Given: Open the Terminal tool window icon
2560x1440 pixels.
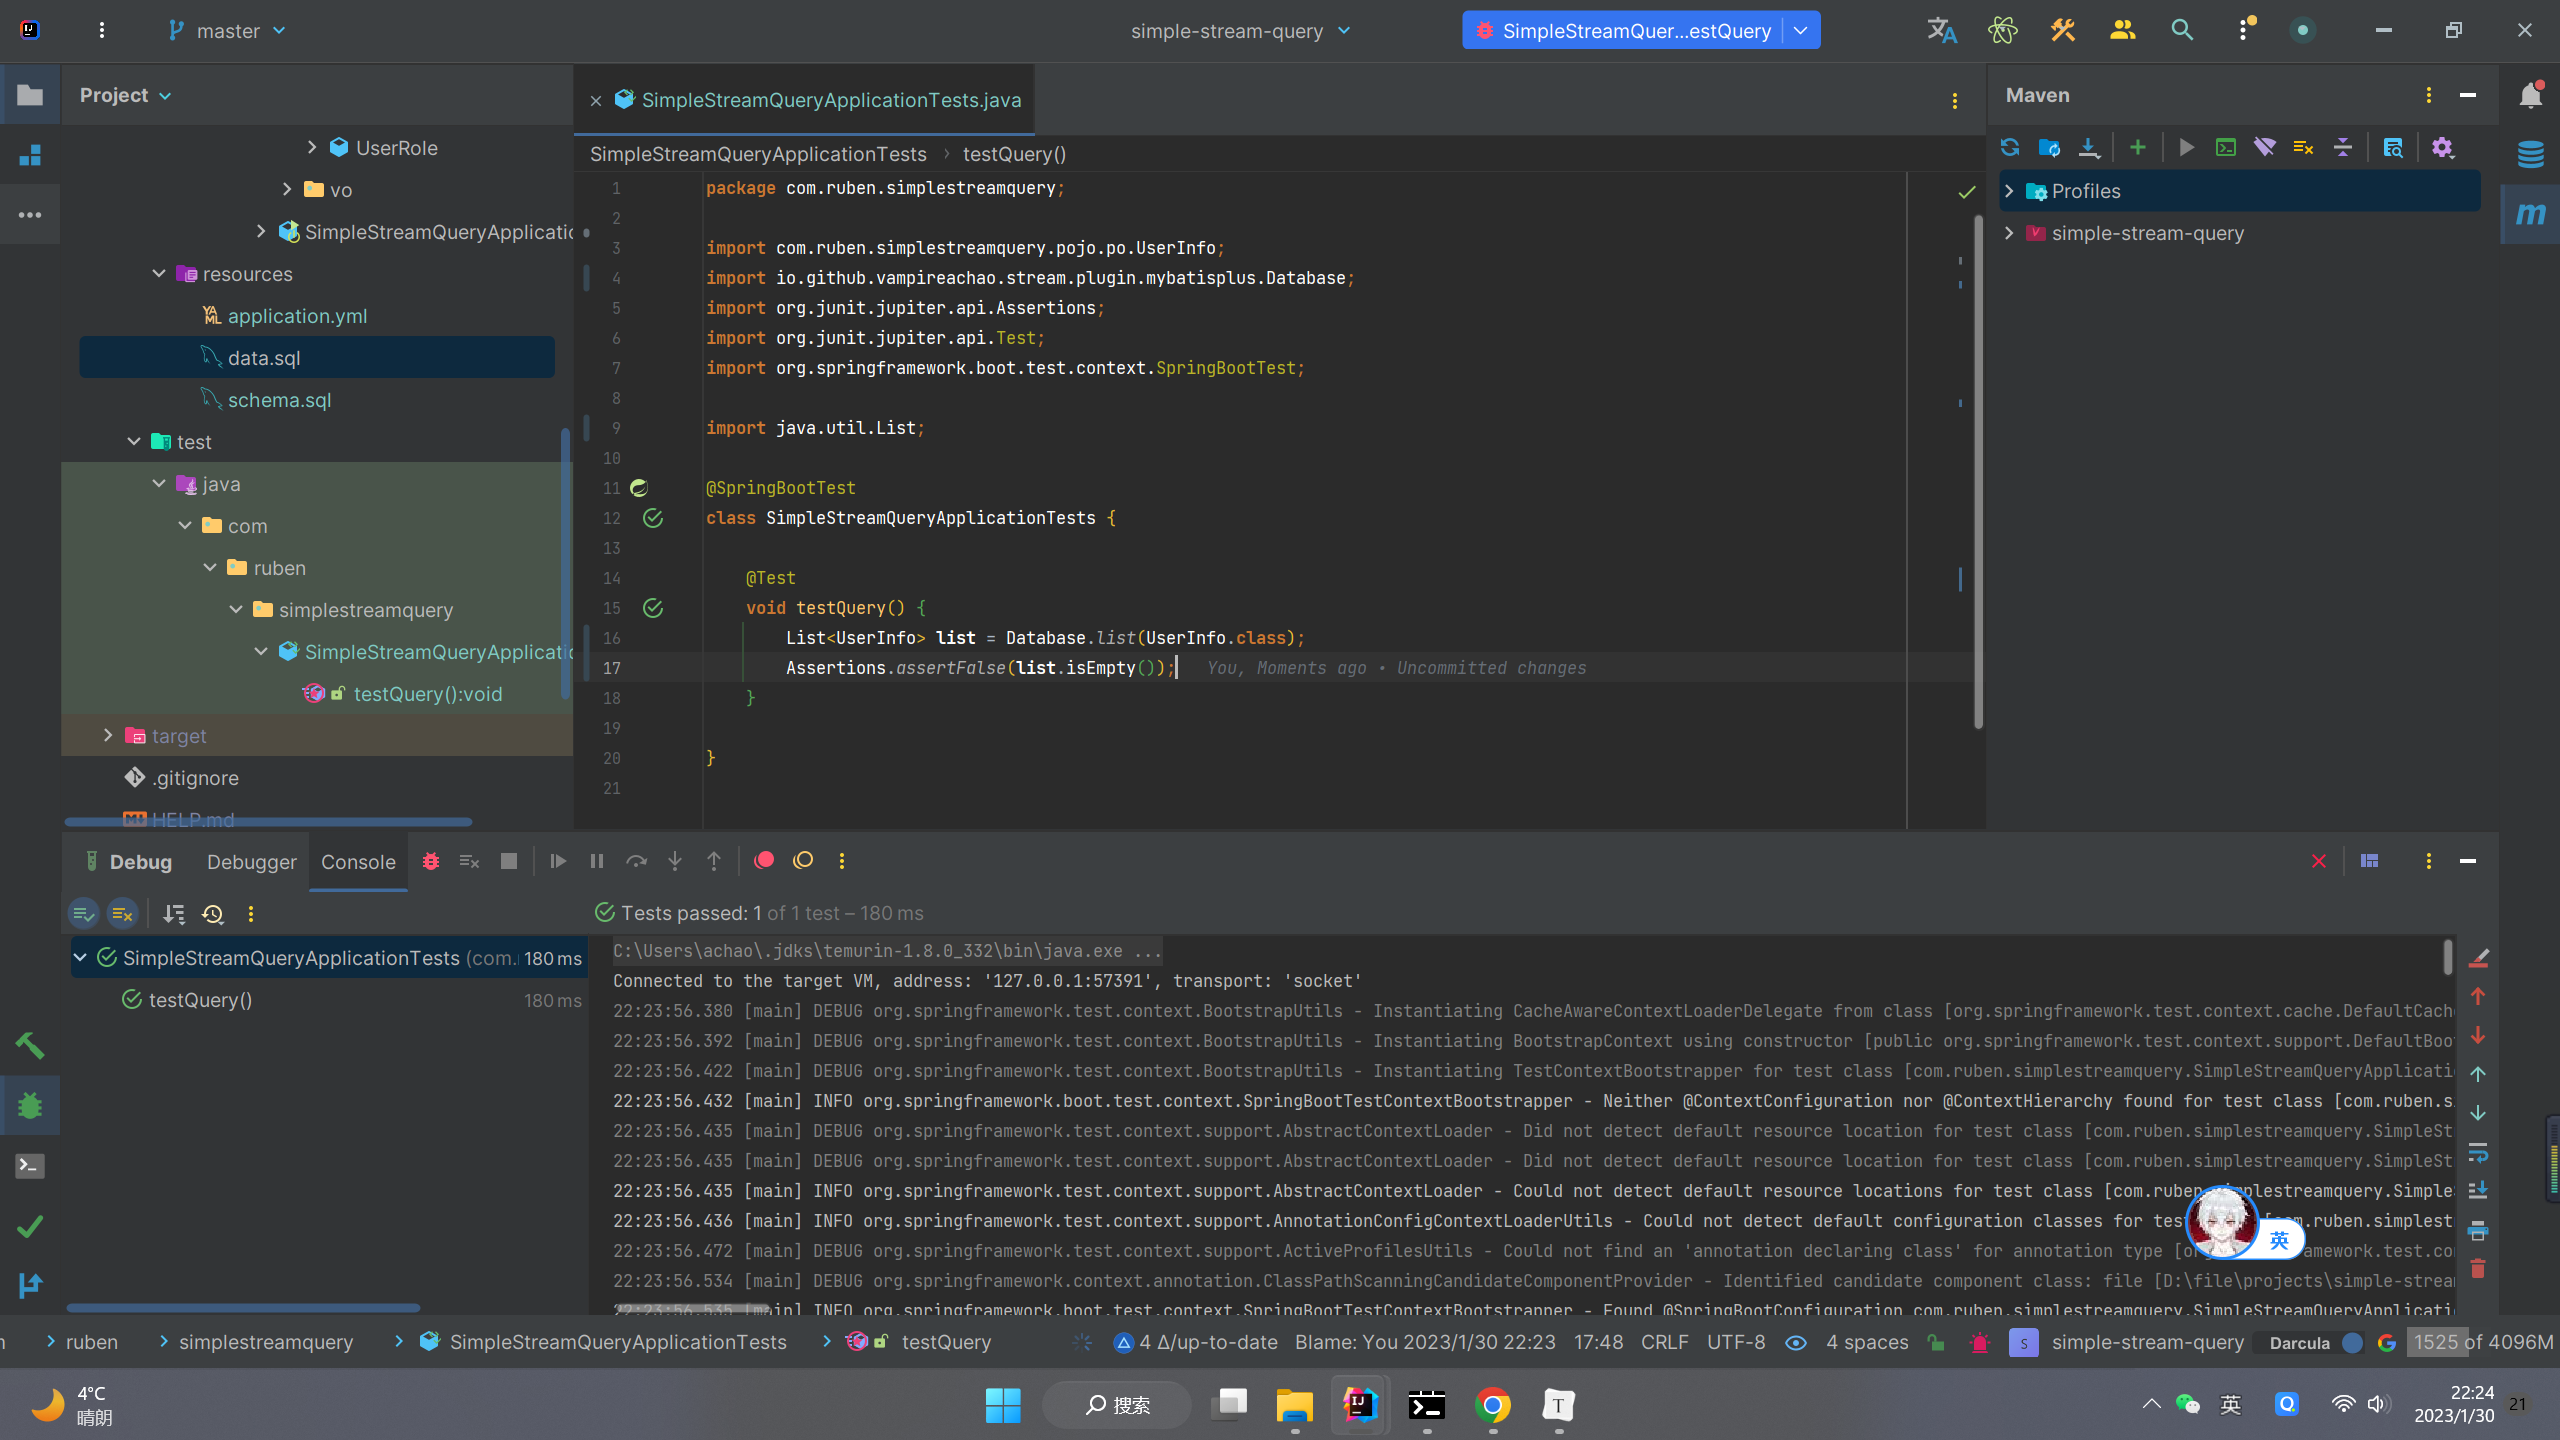Looking at the screenshot, I should click(x=30, y=1166).
